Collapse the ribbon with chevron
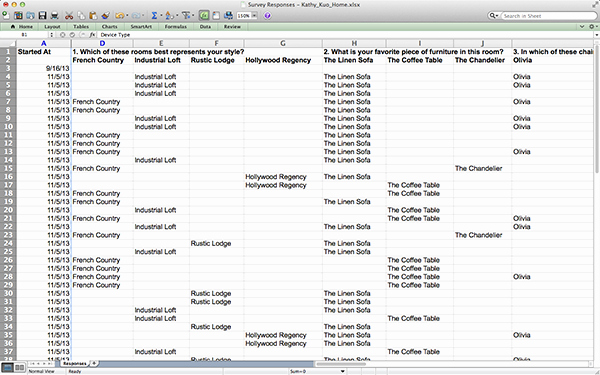The width and height of the screenshot is (600, 375). [x=582, y=26]
